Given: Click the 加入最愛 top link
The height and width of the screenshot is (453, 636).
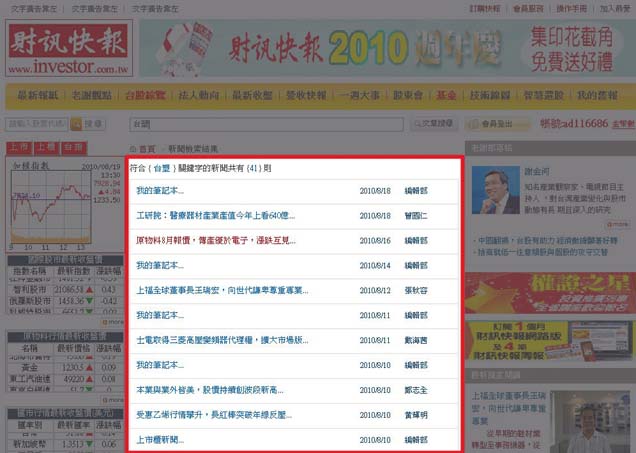Looking at the screenshot, I should (615, 9).
